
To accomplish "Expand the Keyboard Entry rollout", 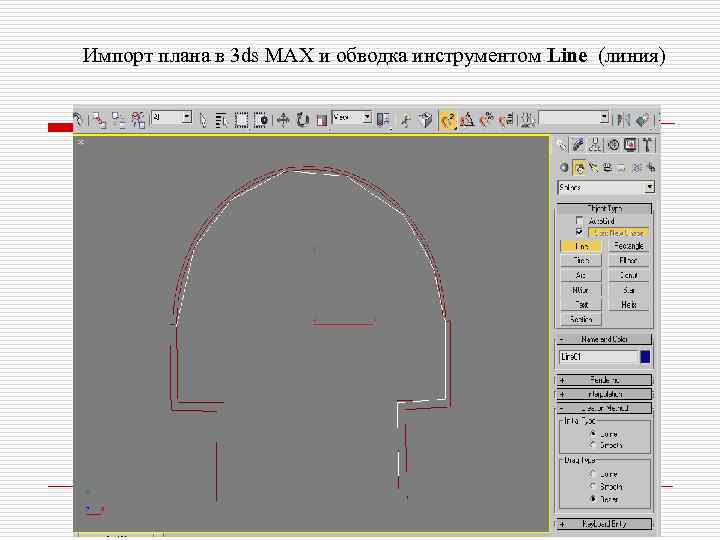I will tap(604, 523).
